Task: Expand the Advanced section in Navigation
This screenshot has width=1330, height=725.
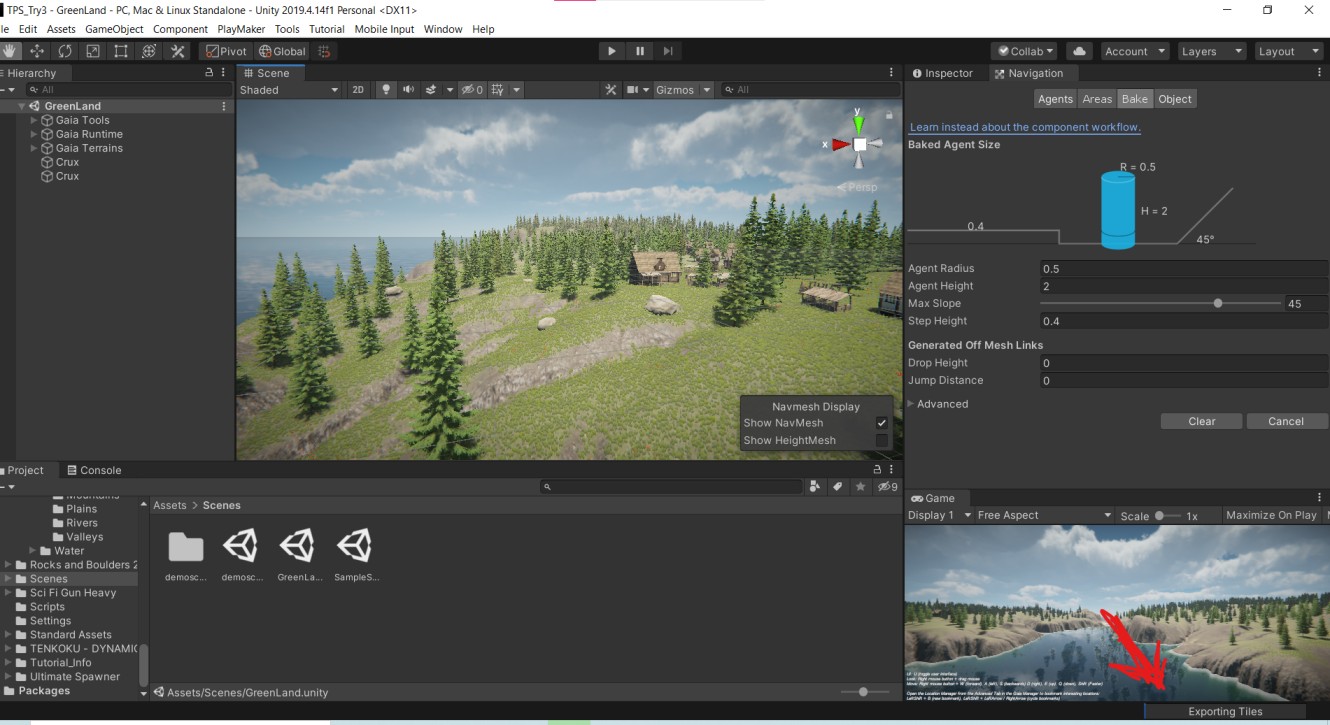Action: point(912,404)
